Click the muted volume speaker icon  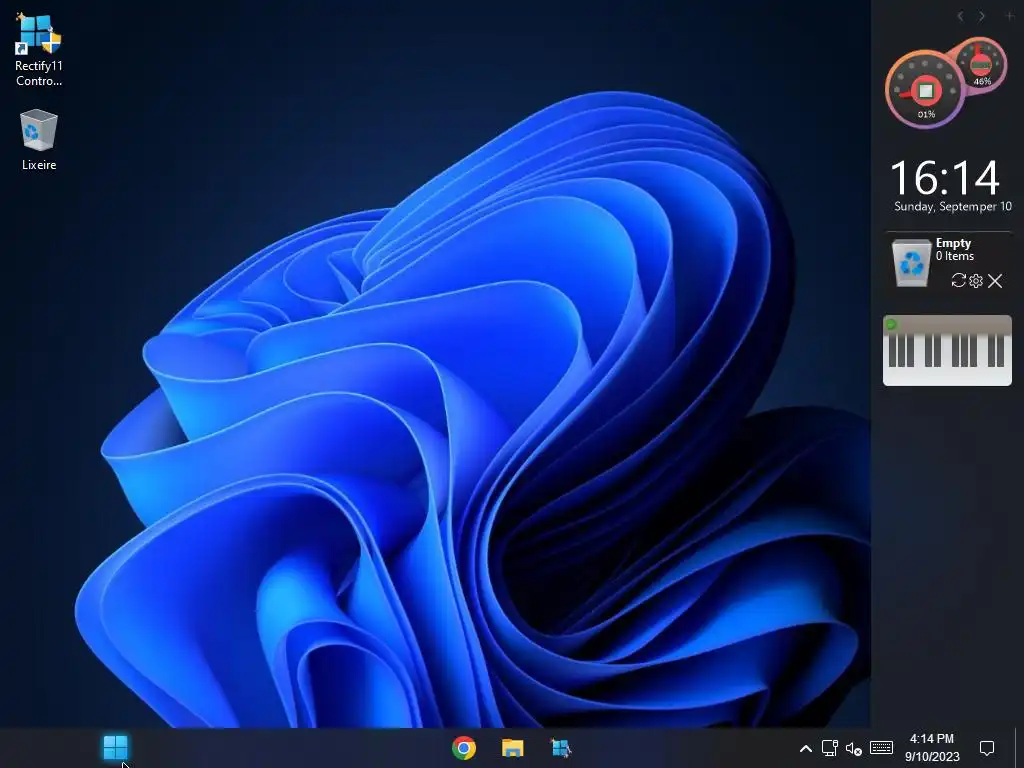click(854, 748)
